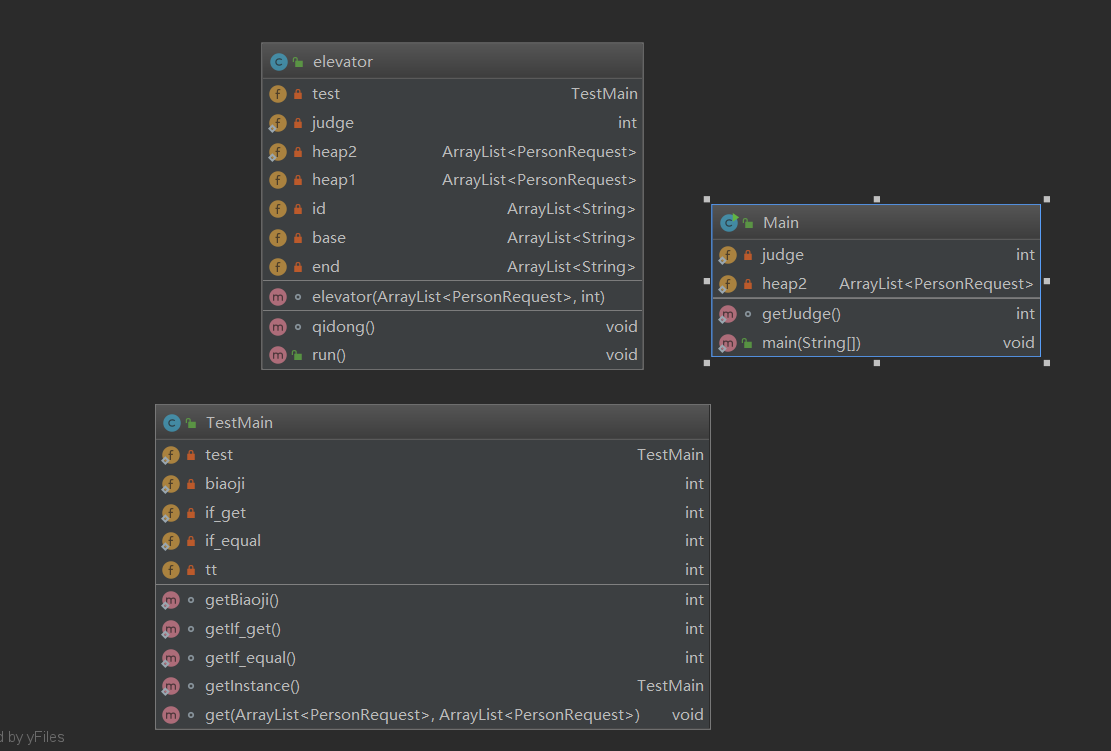Click the method icon beside main(String[])

click(x=727, y=343)
